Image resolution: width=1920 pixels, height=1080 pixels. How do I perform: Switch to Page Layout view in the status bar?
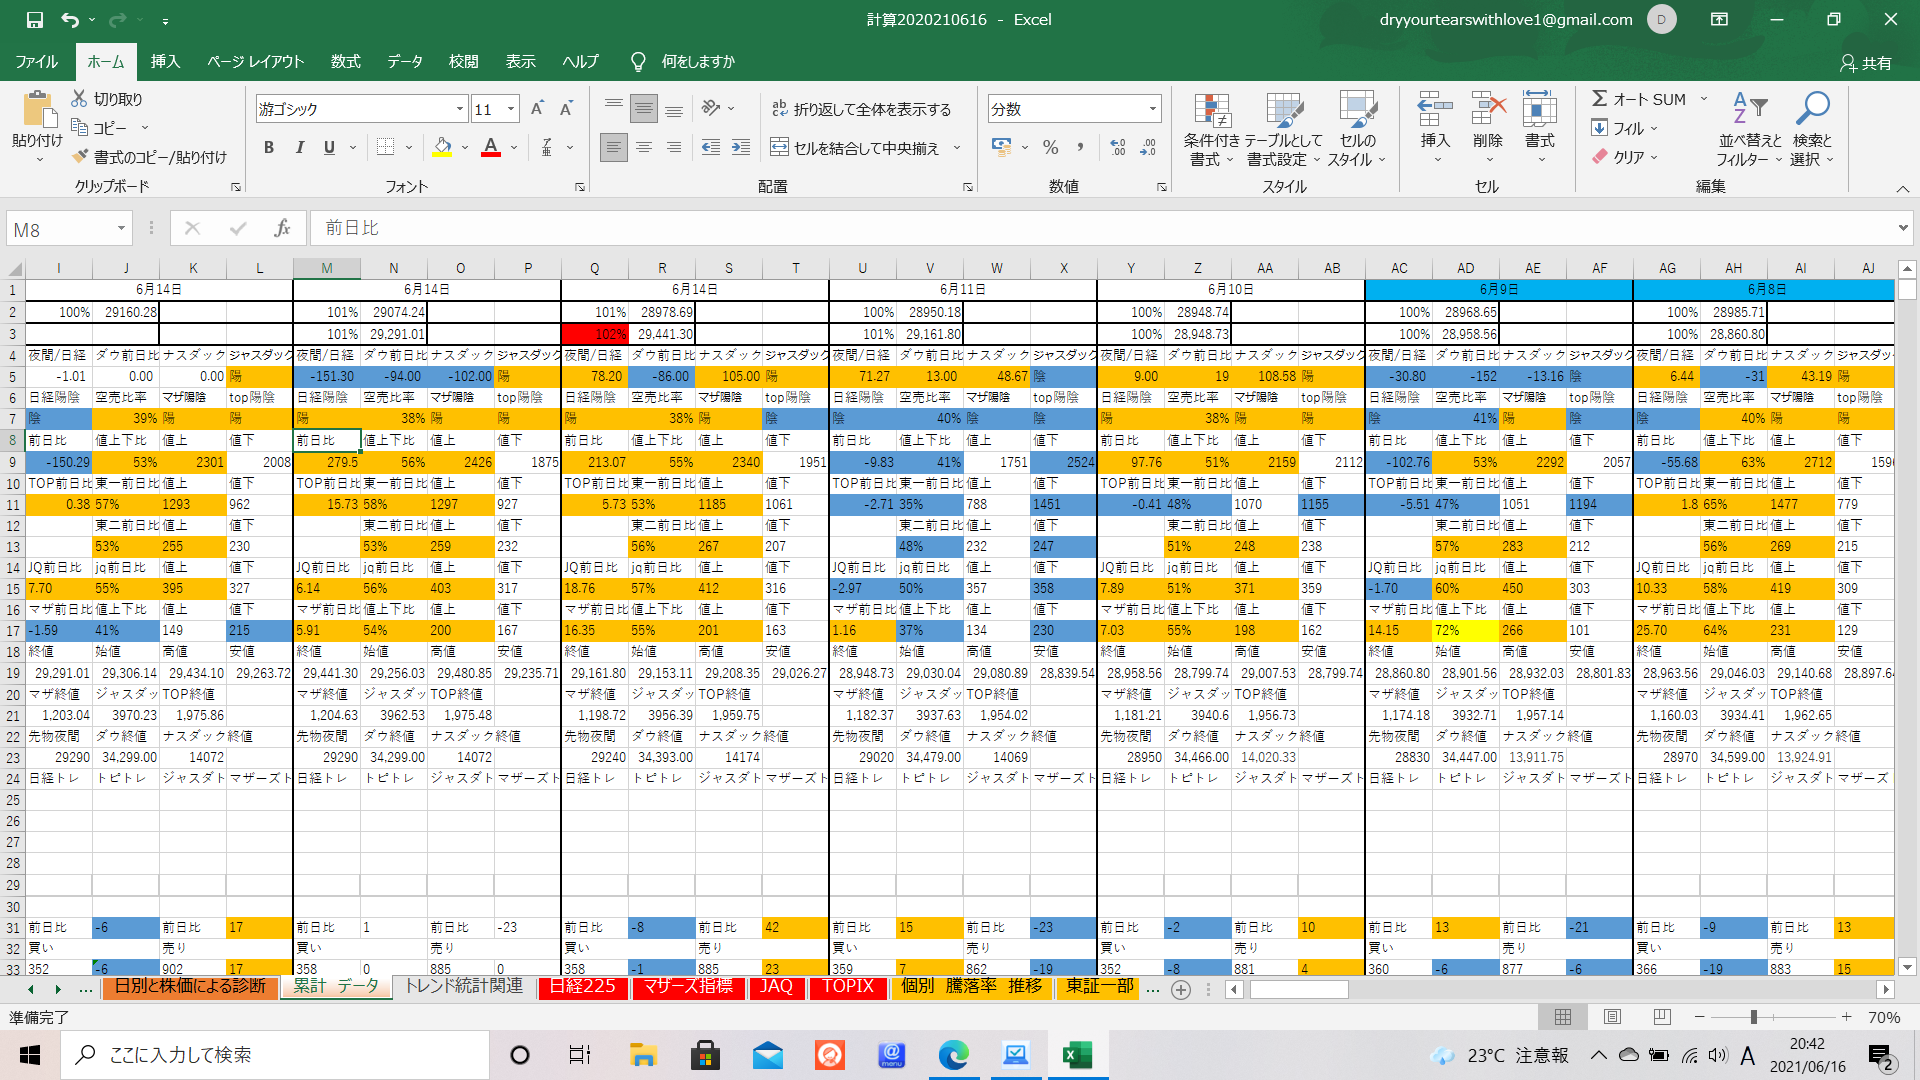pyautogui.click(x=1612, y=1017)
